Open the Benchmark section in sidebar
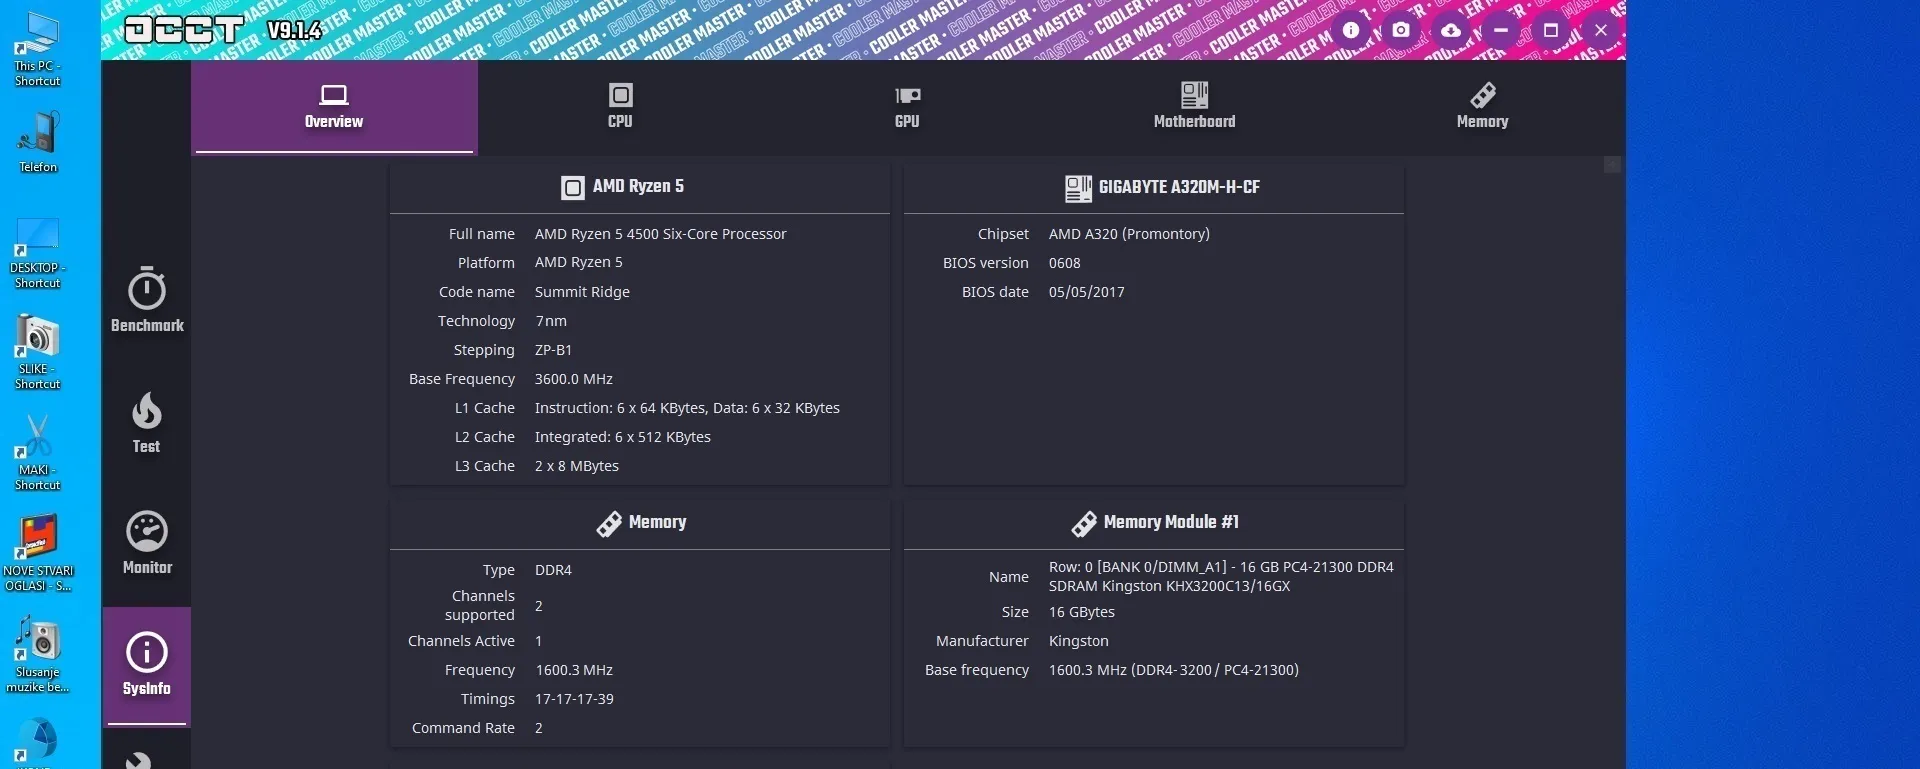Screen dimensions: 1920x769 [147, 300]
